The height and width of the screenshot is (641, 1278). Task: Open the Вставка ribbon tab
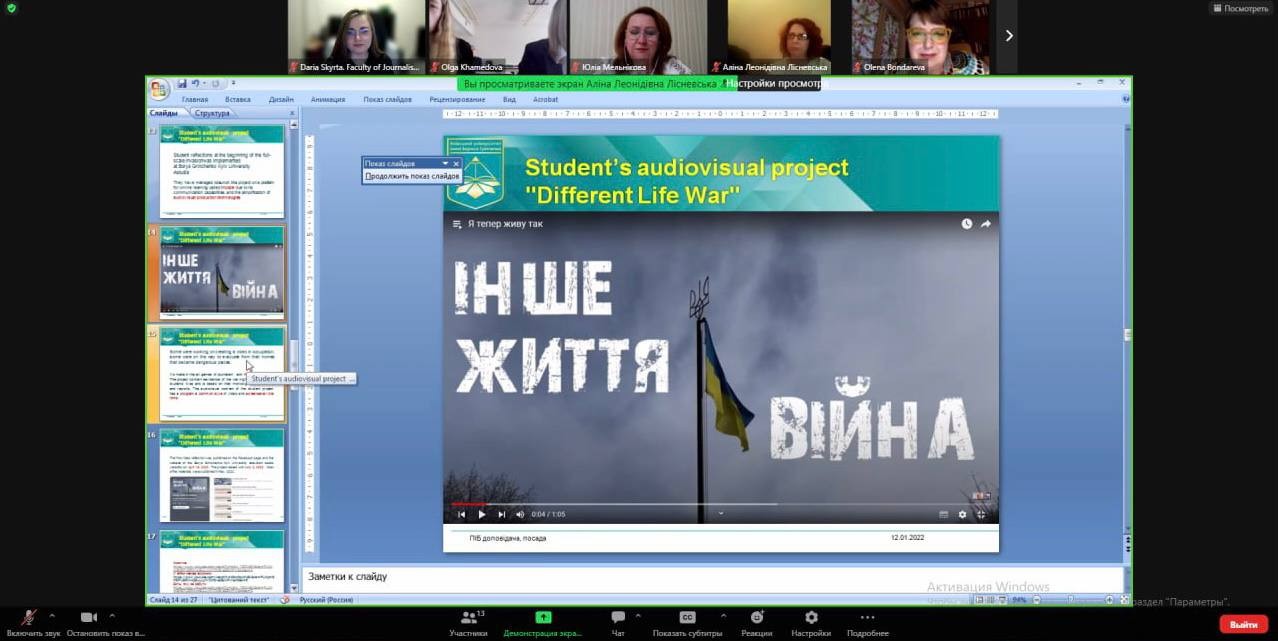(238, 100)
